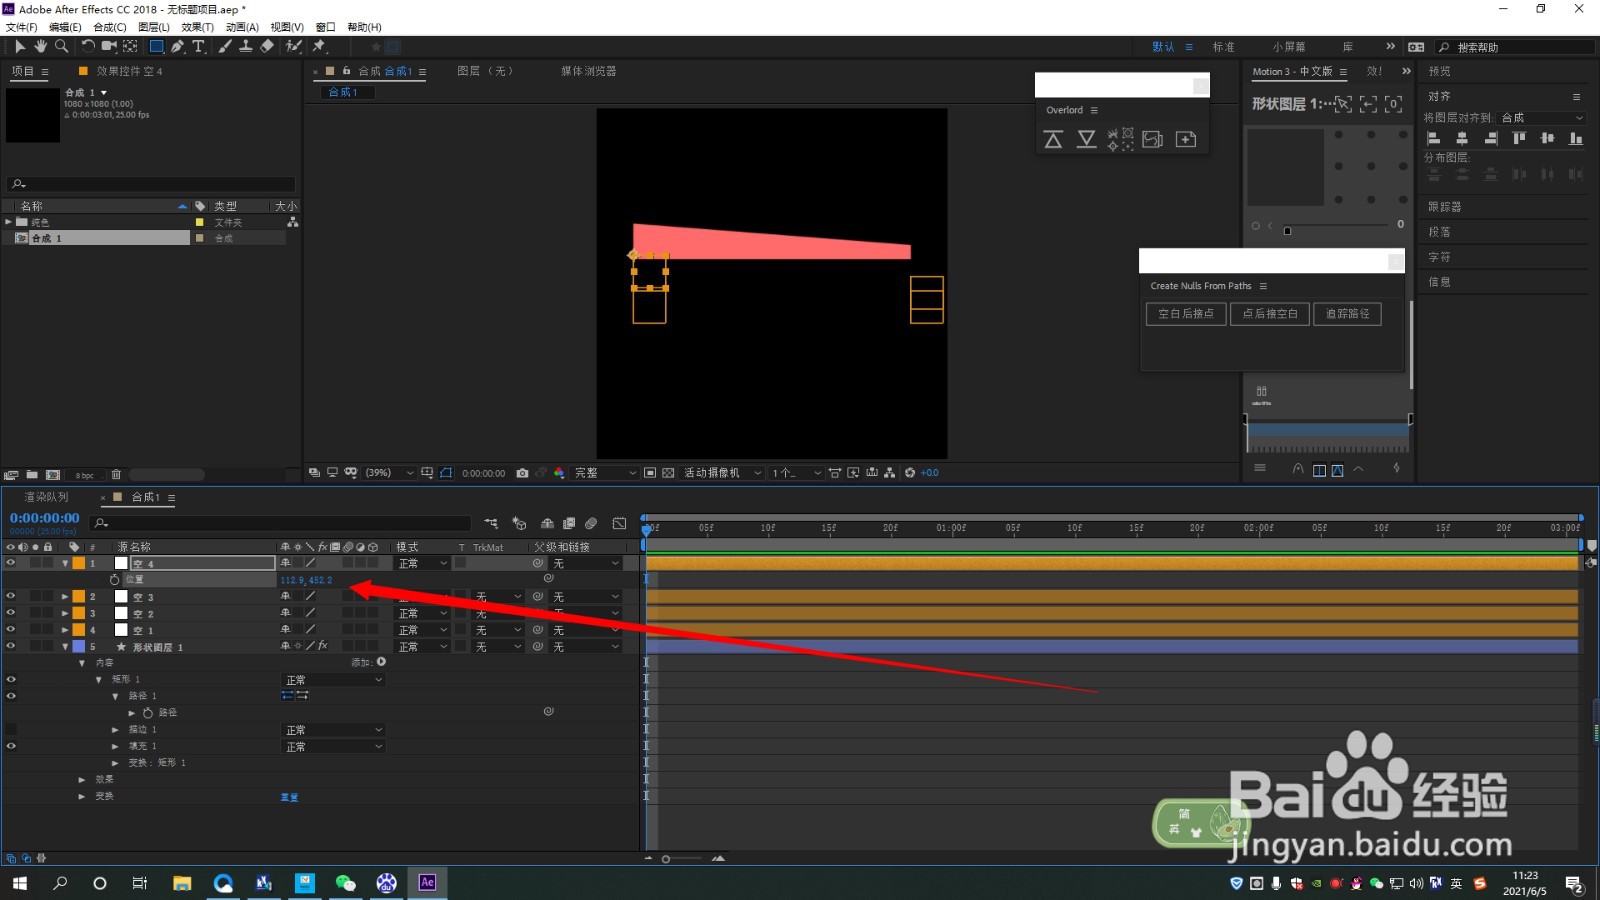Screen dimensions: 1600x900
Task: Click the orange label color of layer 空 4
Action: 79,563
